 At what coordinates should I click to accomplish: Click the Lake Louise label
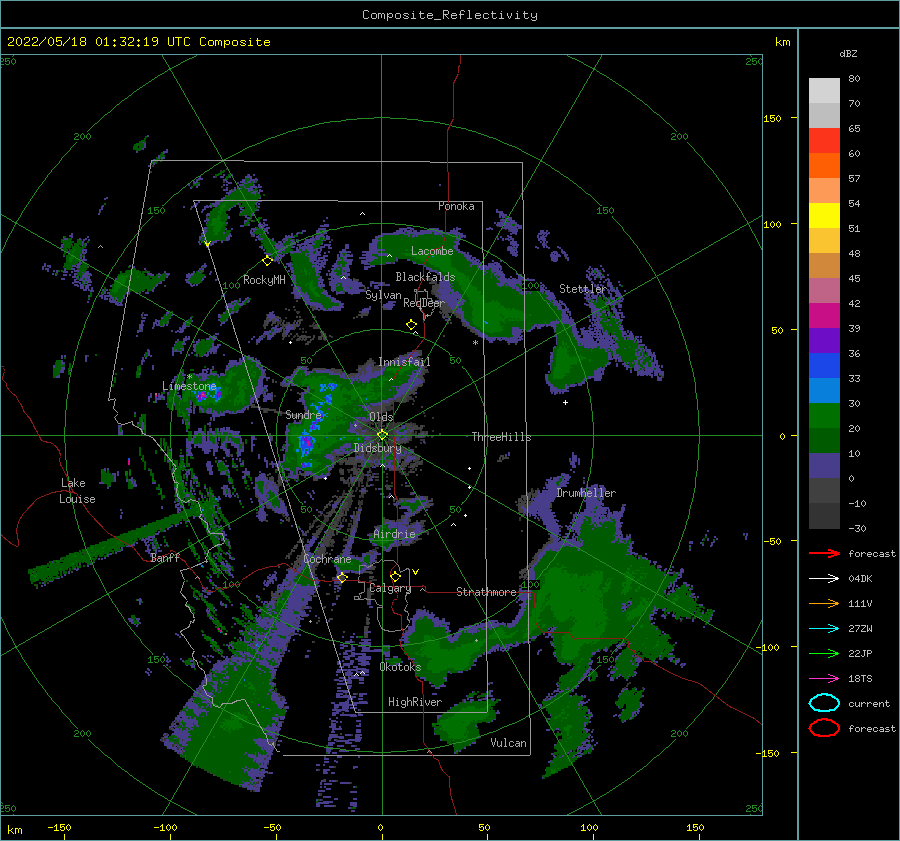pos(77,491)
